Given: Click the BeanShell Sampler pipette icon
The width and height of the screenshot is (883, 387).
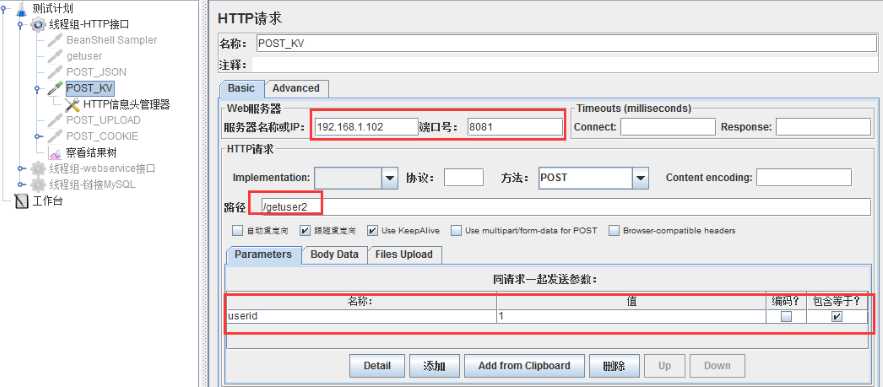Looking at the screenshot, I should (55, 41).
